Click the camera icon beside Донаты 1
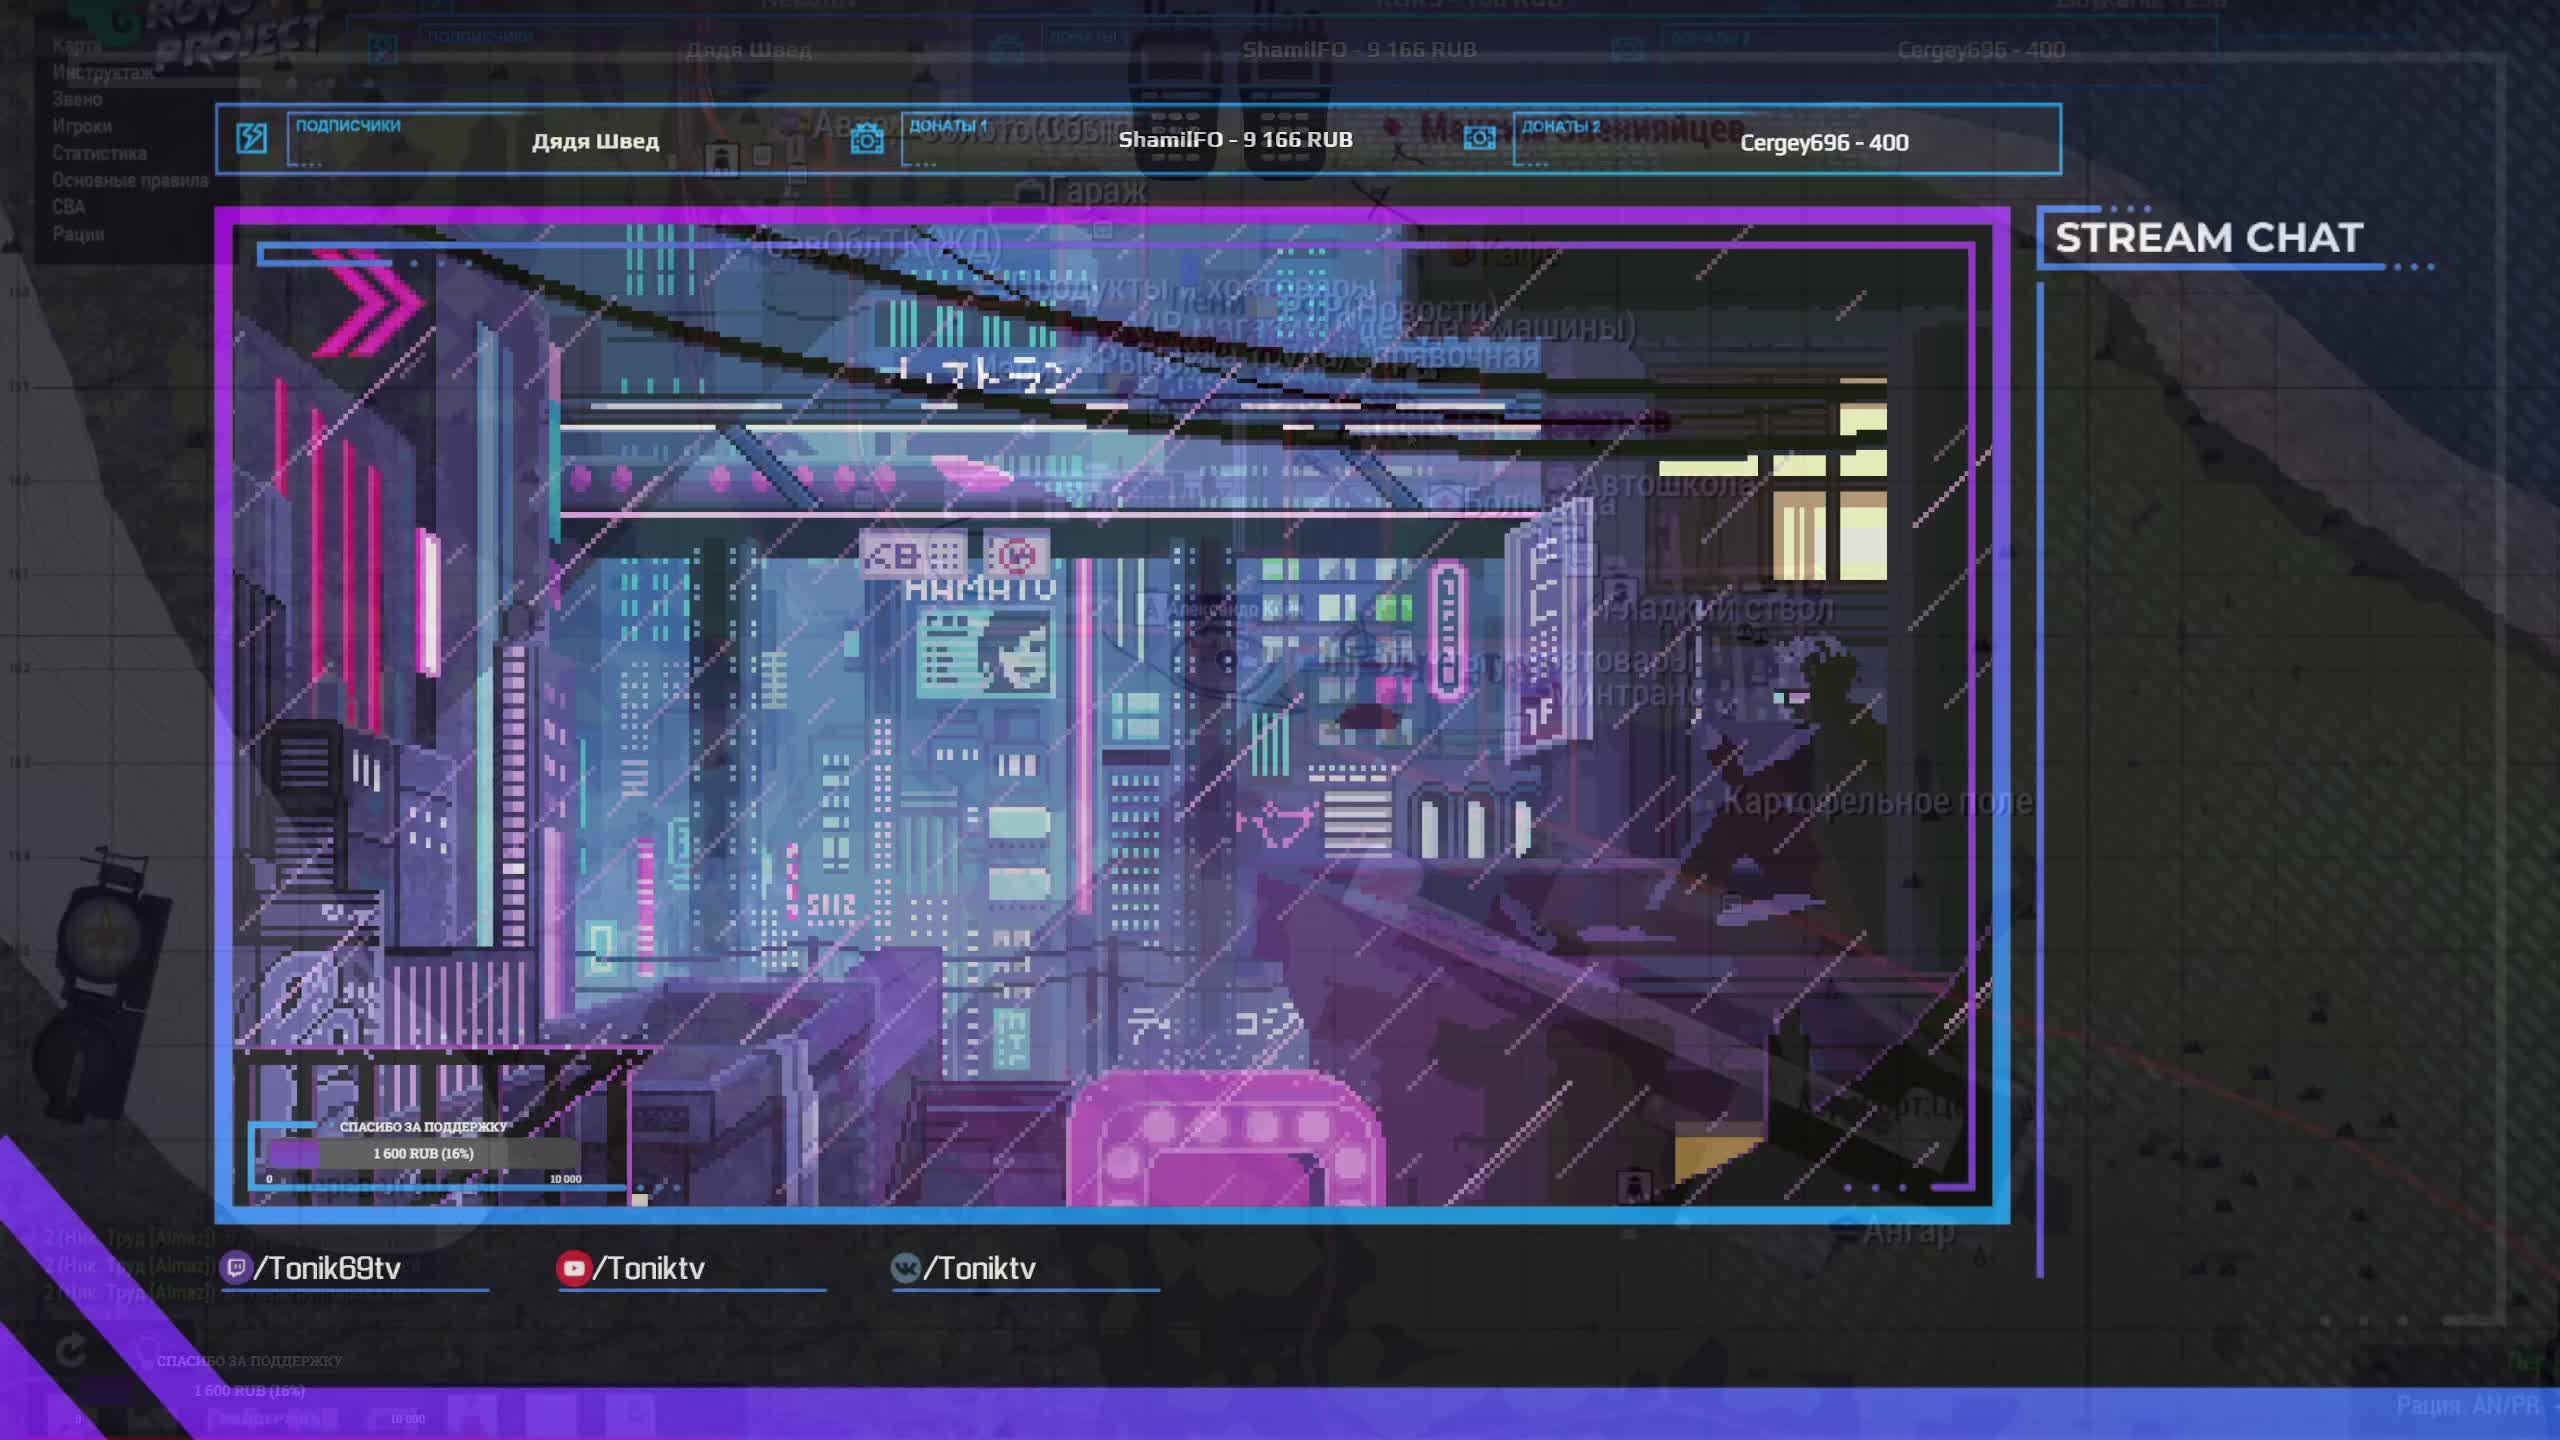This screenshot has width=2560, height=1440. 866,139
